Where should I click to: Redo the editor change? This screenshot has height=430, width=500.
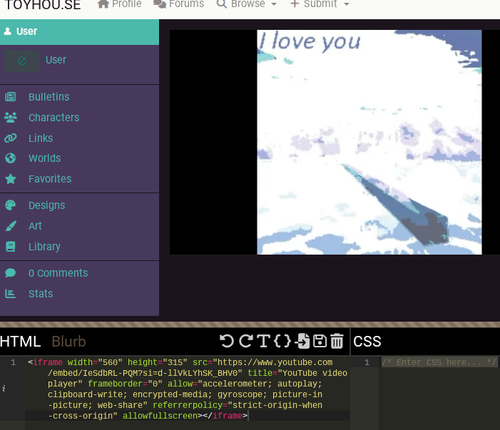point(246,341)
